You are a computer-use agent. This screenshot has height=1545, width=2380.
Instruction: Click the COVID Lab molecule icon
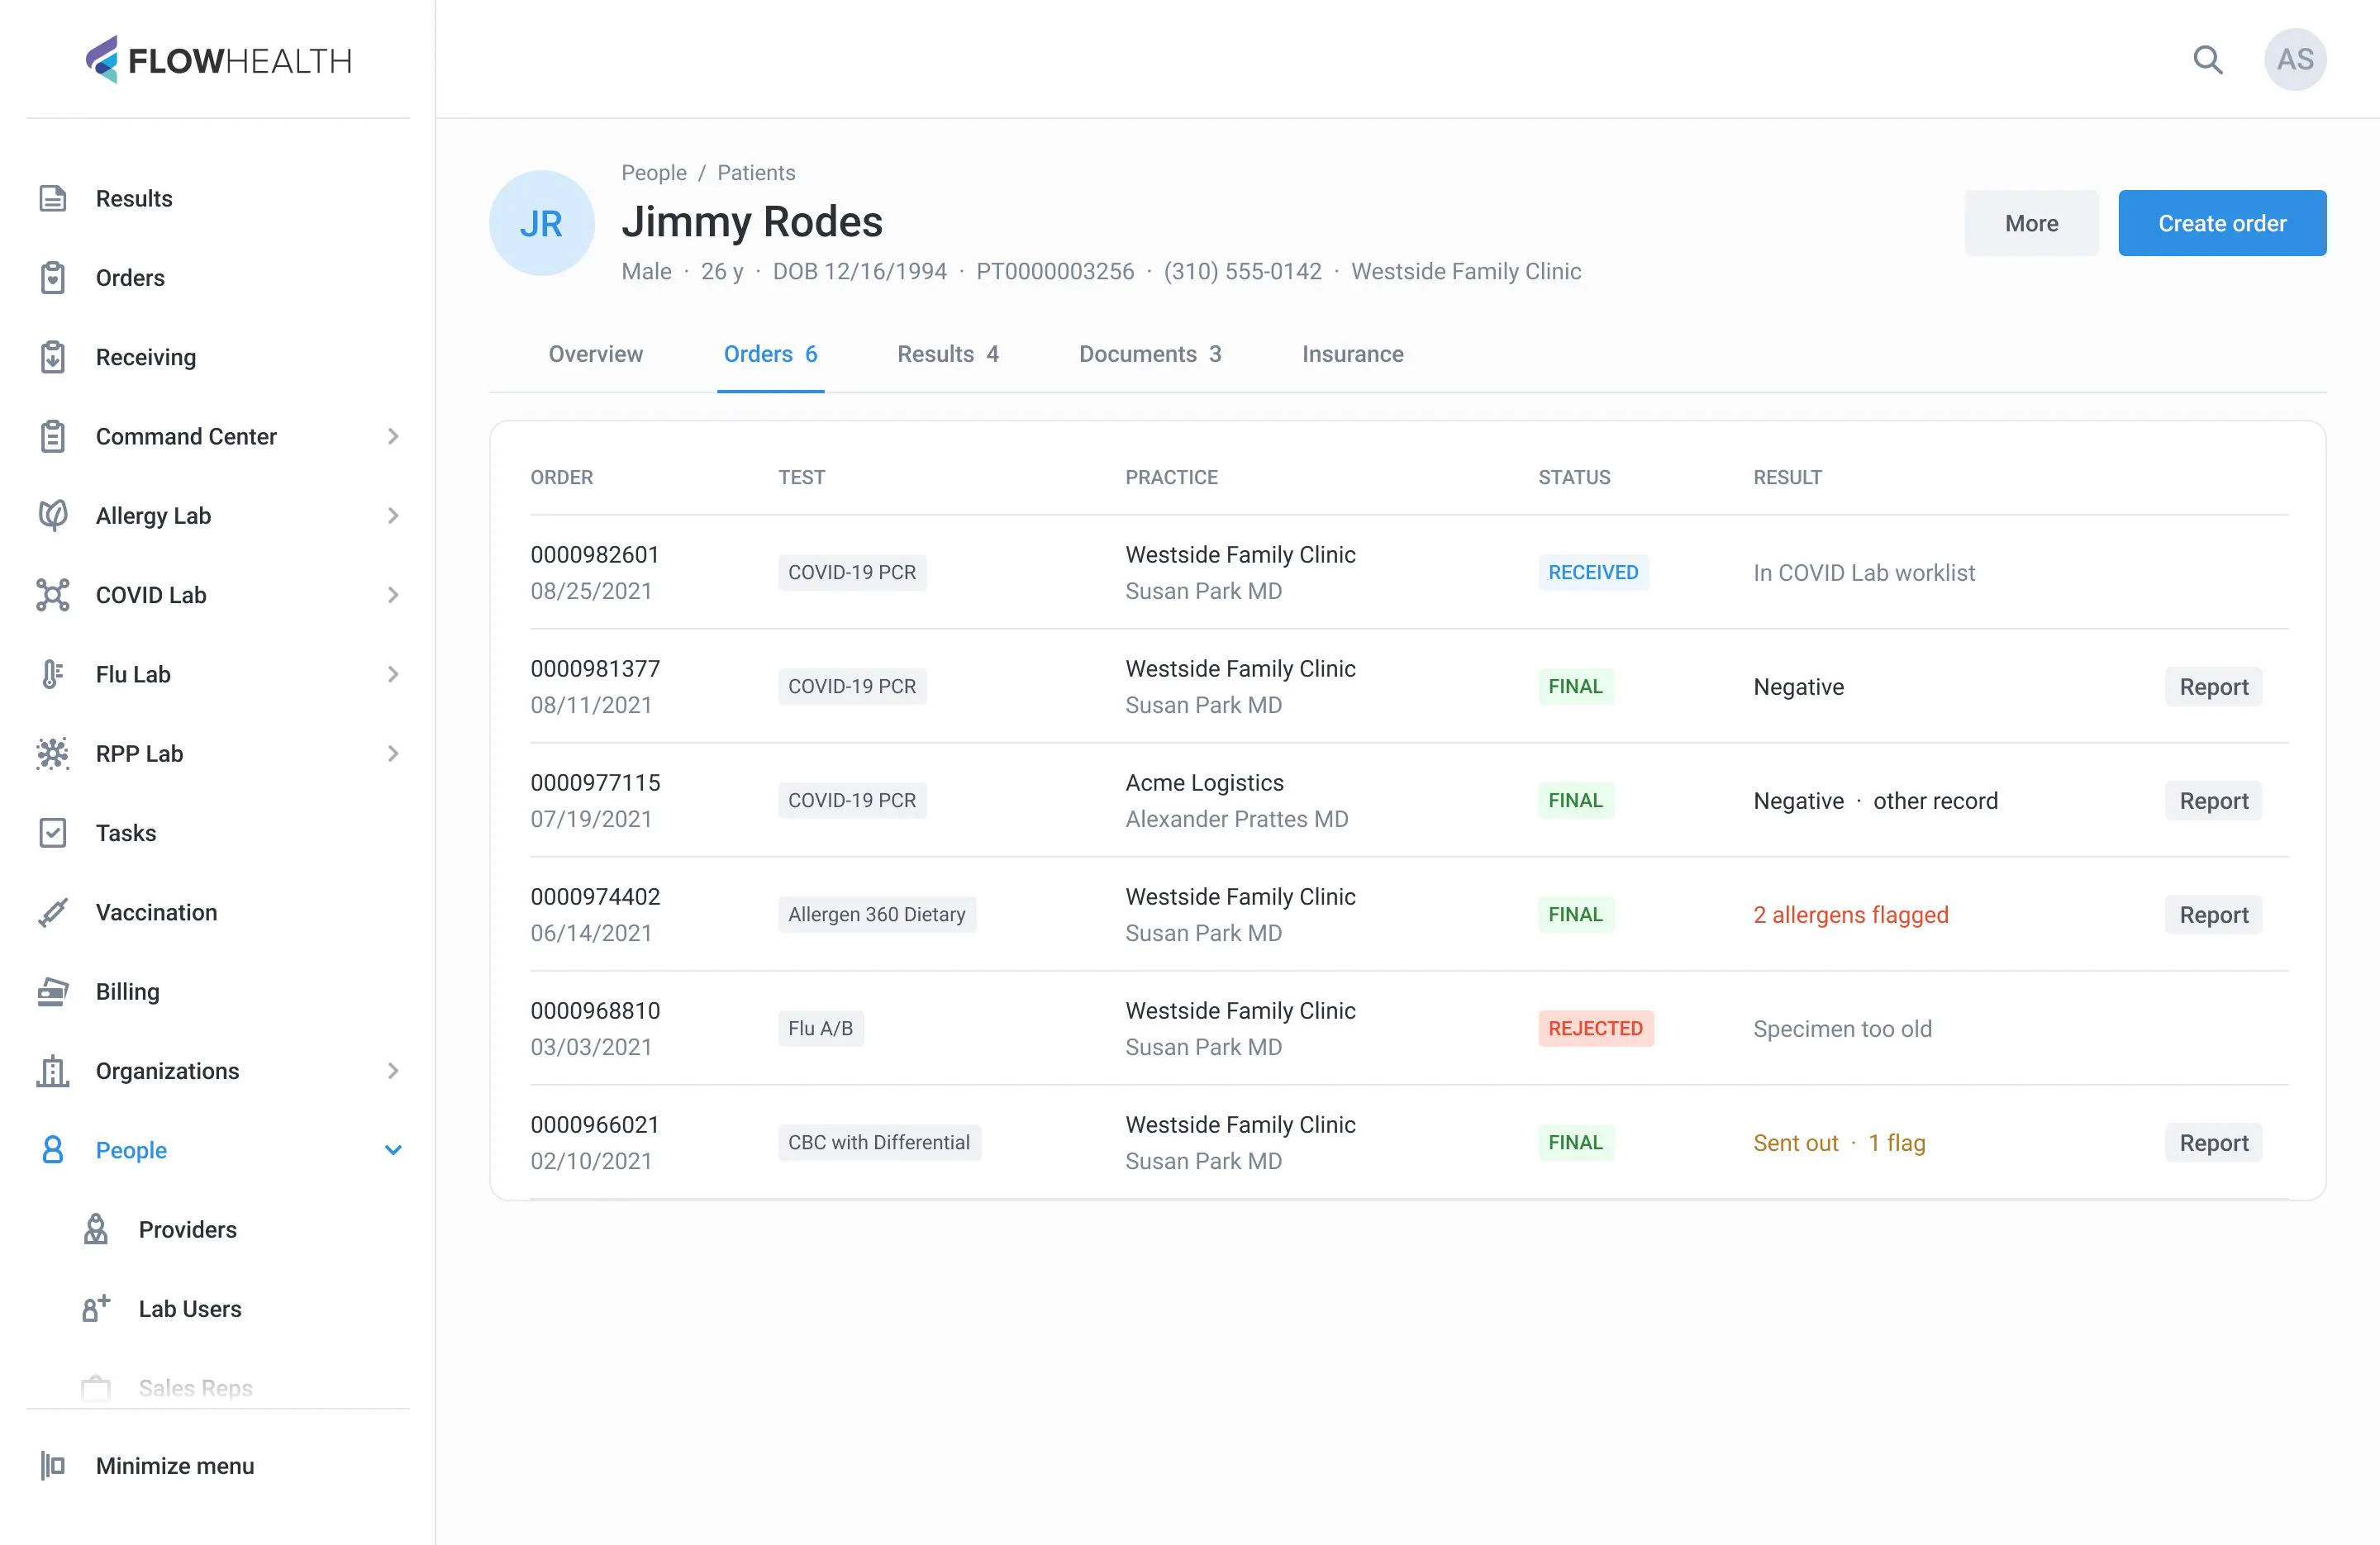(53, 595)
